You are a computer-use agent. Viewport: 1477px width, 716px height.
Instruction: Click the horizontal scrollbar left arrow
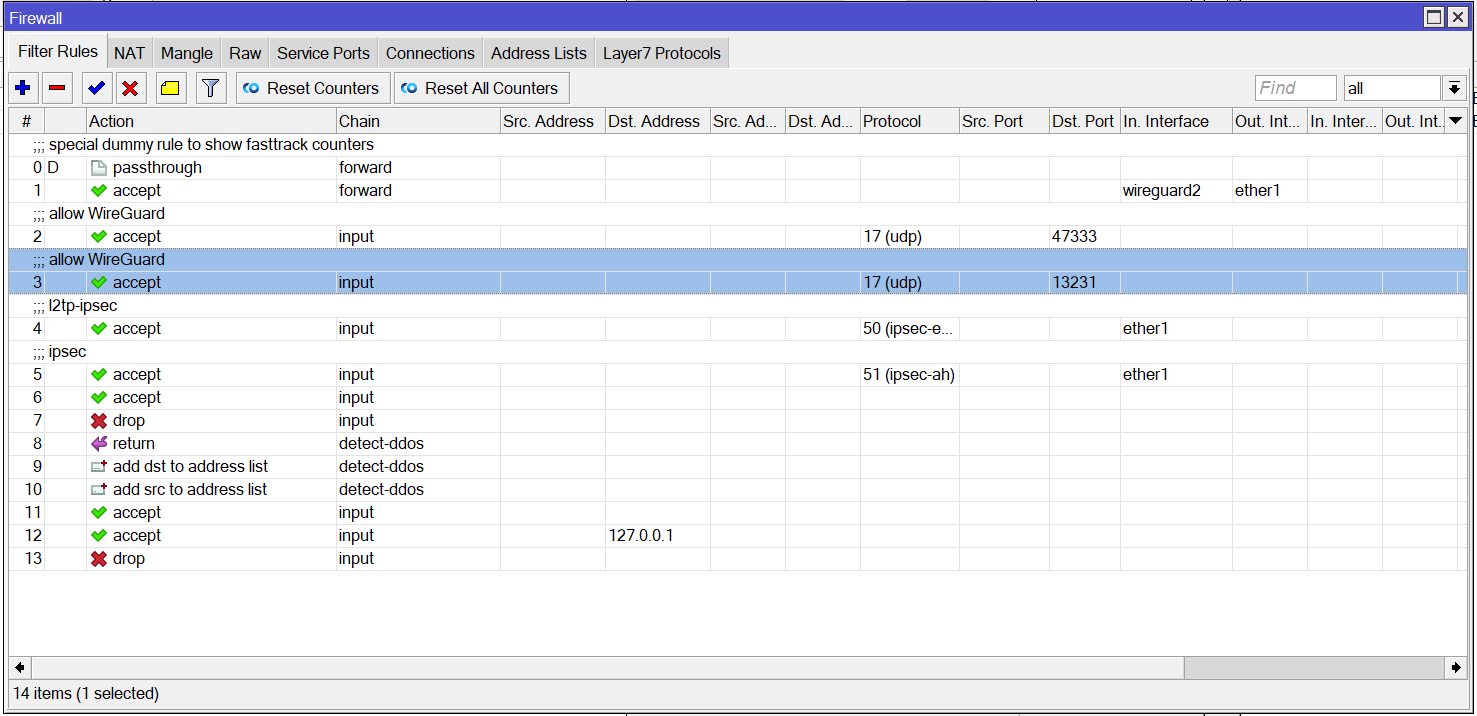coord(20,667)
